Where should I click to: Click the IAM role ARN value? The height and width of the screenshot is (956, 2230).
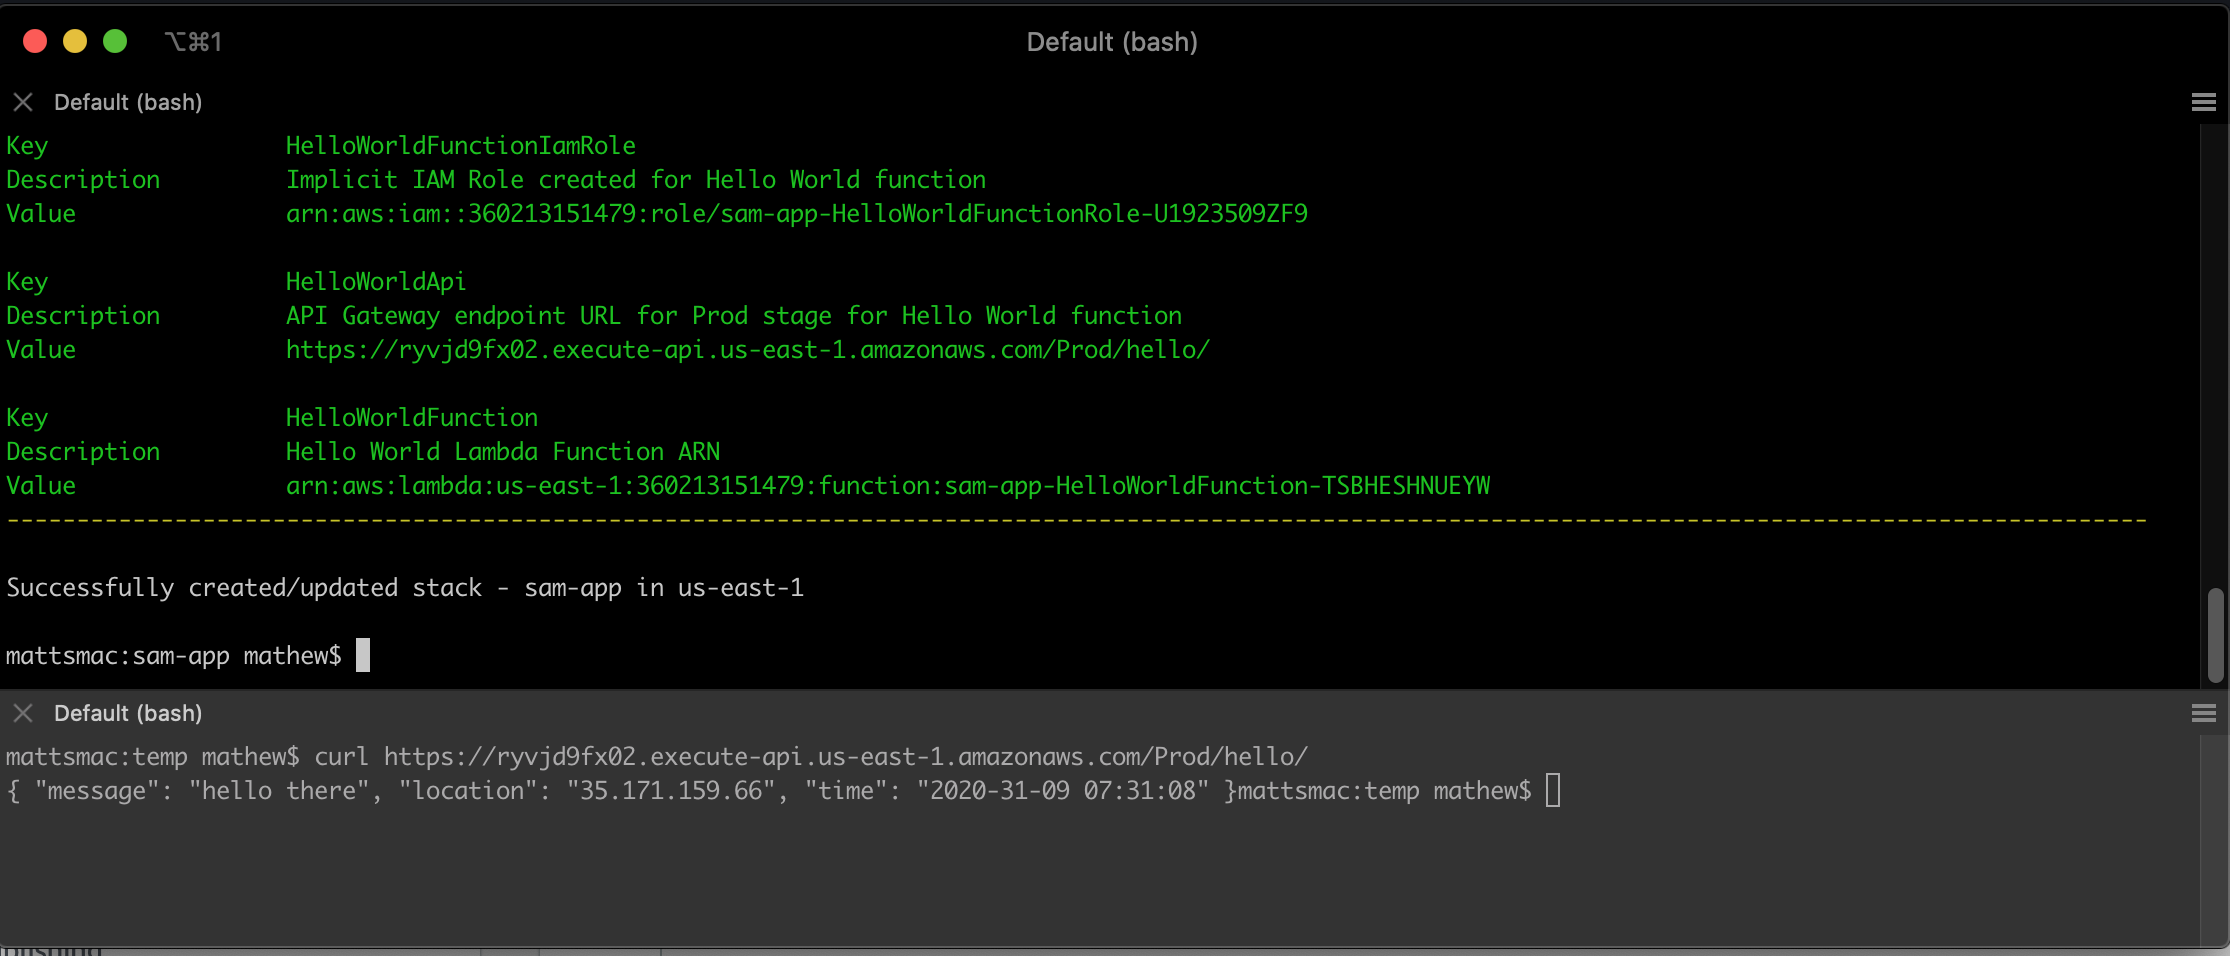coord(797,214)
